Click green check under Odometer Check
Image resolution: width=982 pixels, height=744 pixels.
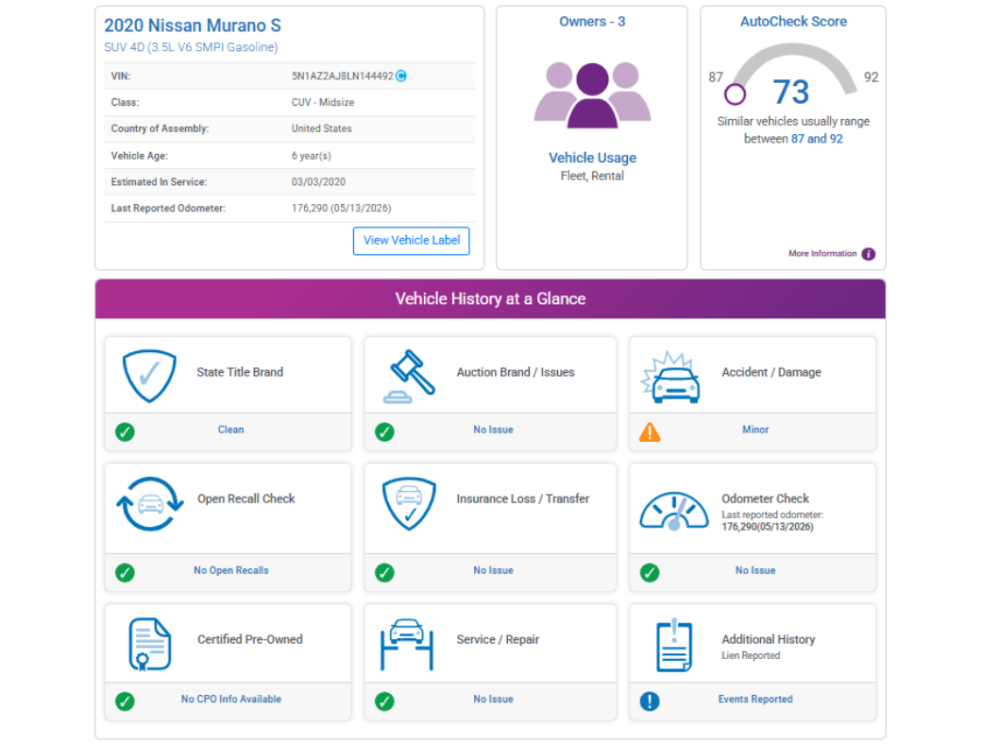[649, 572]
